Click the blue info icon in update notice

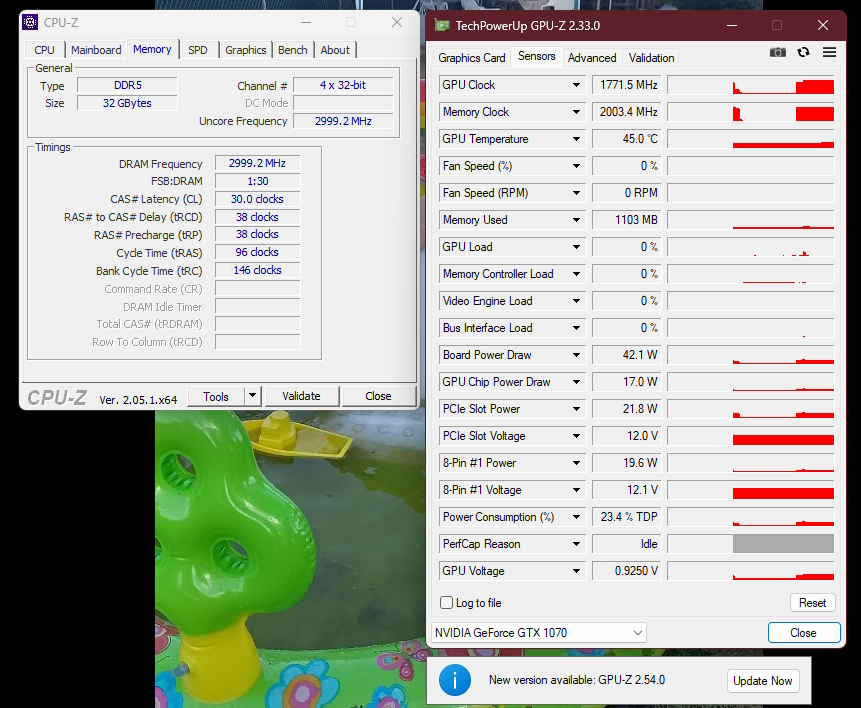[x=455, y=681]
